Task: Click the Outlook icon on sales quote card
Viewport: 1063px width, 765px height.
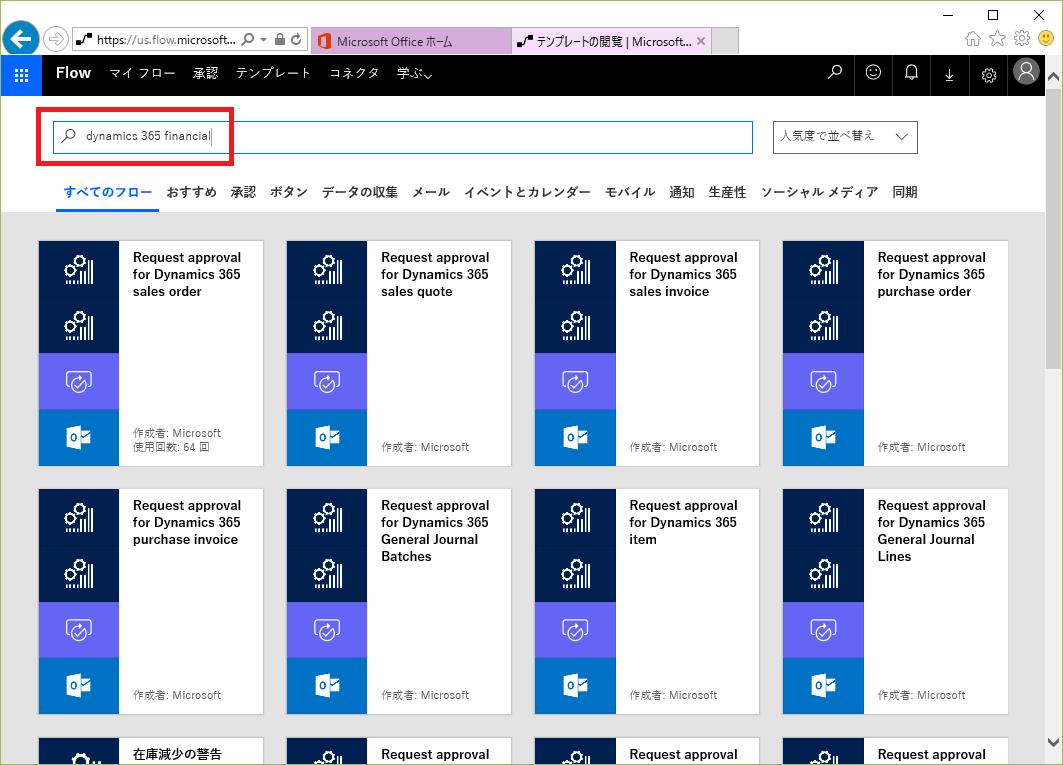Action: click(x=327, y=437)
